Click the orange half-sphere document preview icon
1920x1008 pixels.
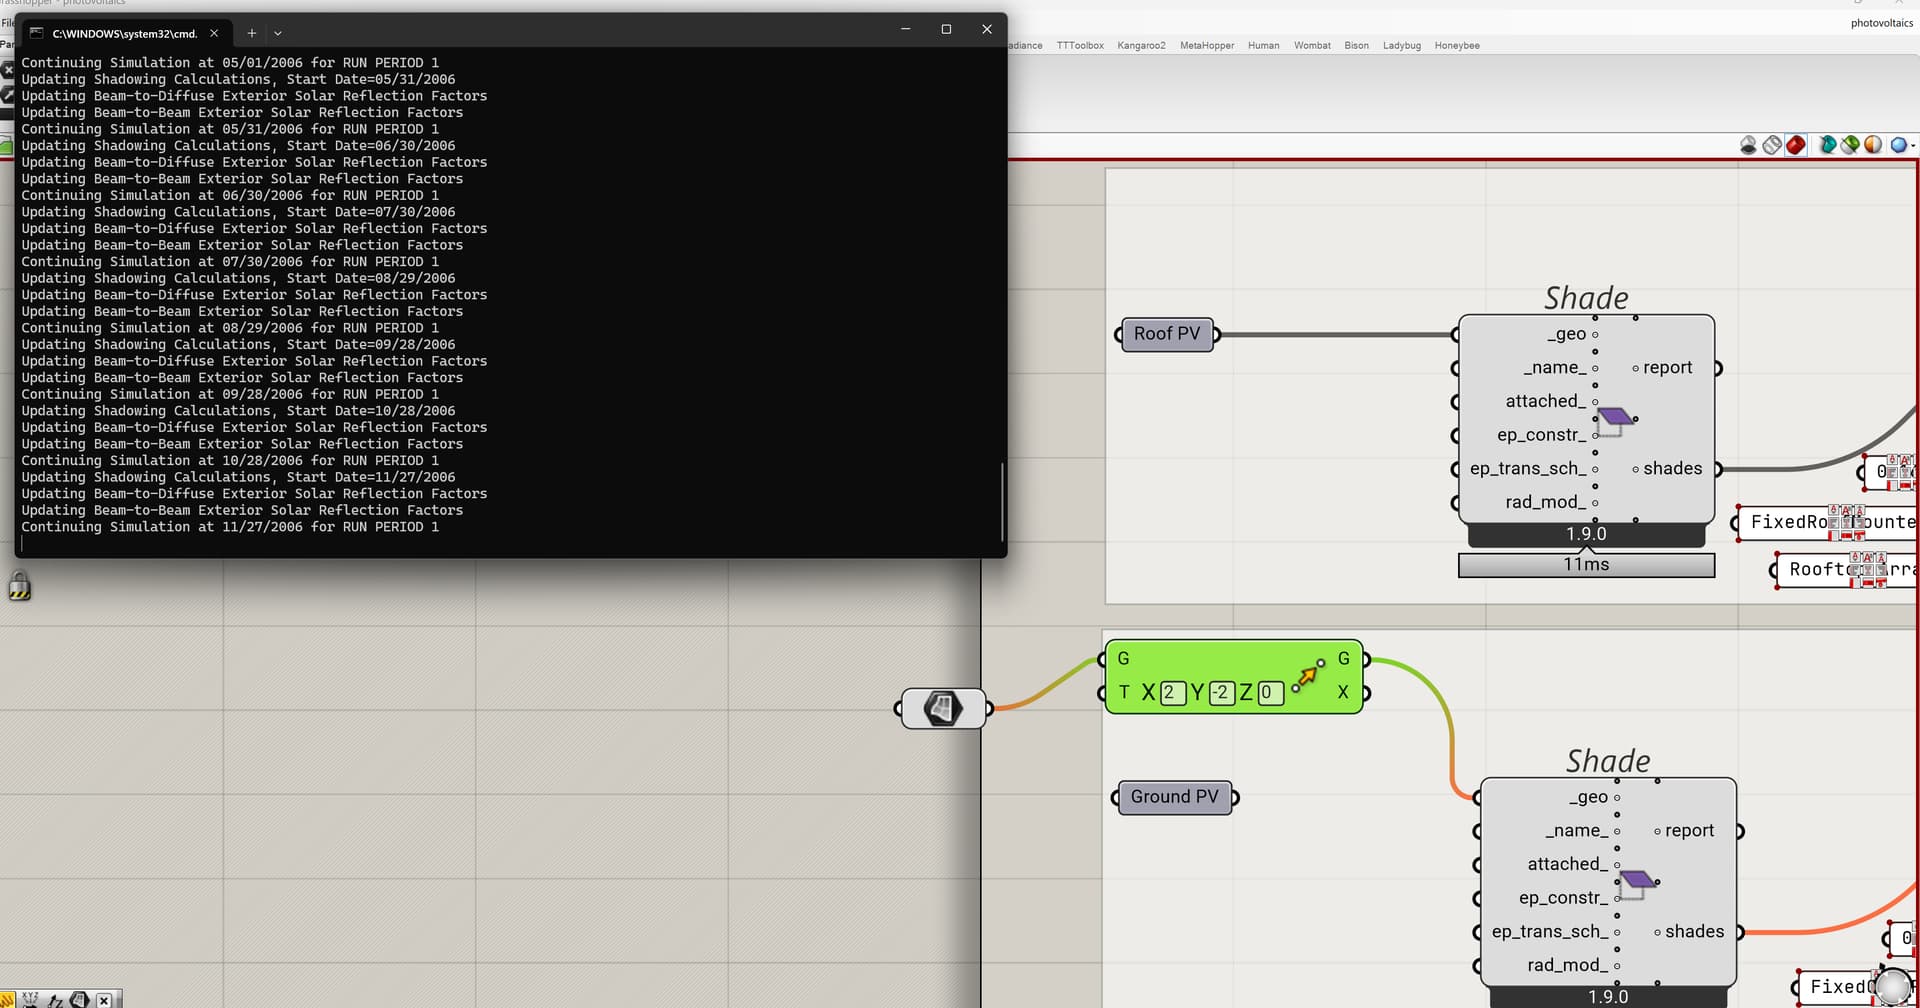1873,145
